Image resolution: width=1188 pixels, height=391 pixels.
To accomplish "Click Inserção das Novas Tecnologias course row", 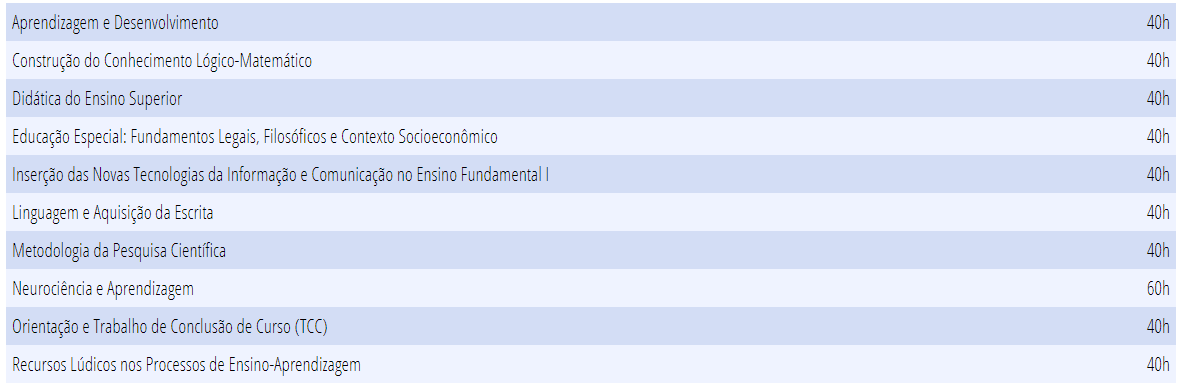I will click(591, 174).
